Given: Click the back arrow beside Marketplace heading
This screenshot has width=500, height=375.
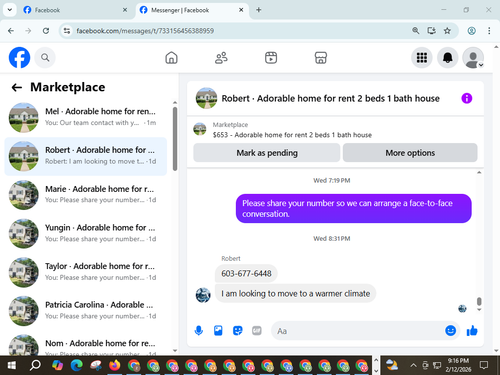Looking at the screenshot, I should tap(17, 87).
